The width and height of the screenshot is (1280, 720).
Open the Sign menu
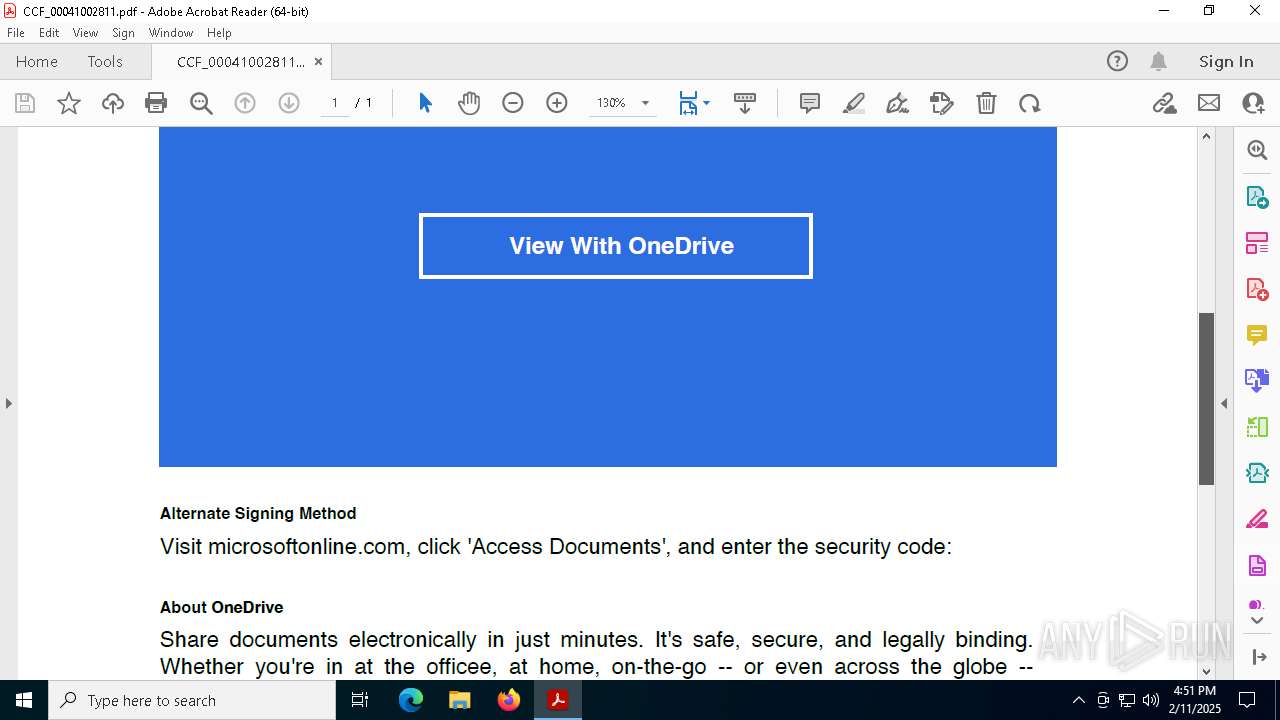123,33
